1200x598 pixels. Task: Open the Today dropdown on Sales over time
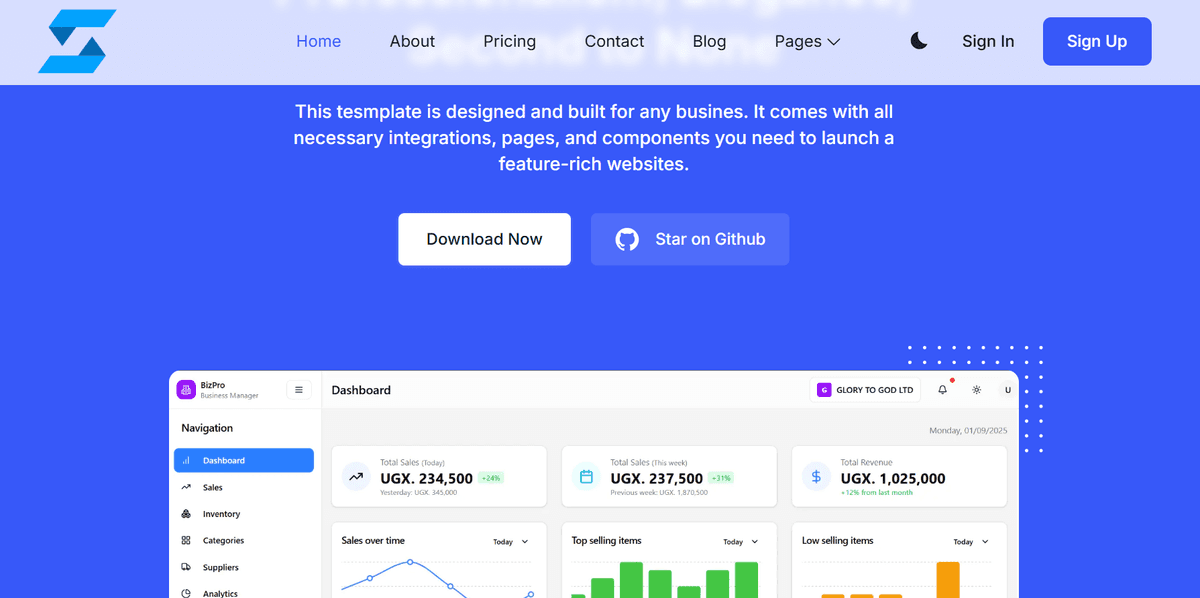pyautogui.click(x=511, y=542)
